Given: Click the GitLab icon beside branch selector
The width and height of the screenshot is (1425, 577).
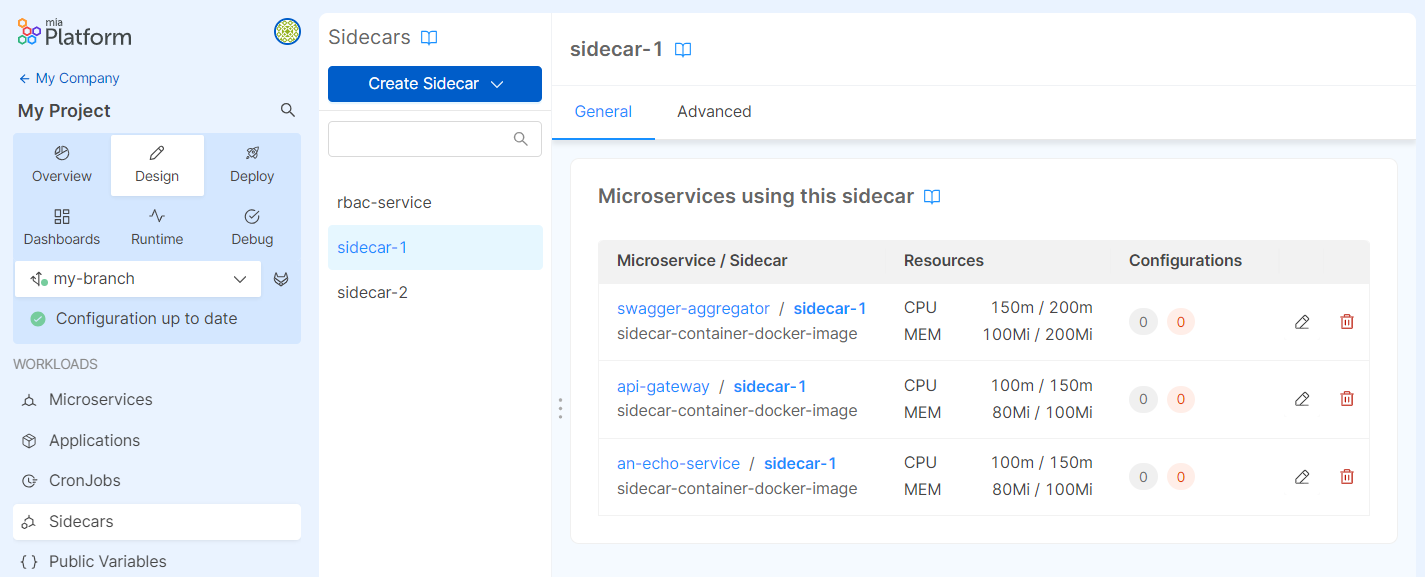Looking at the screenshot, I should tap(282, 279).
